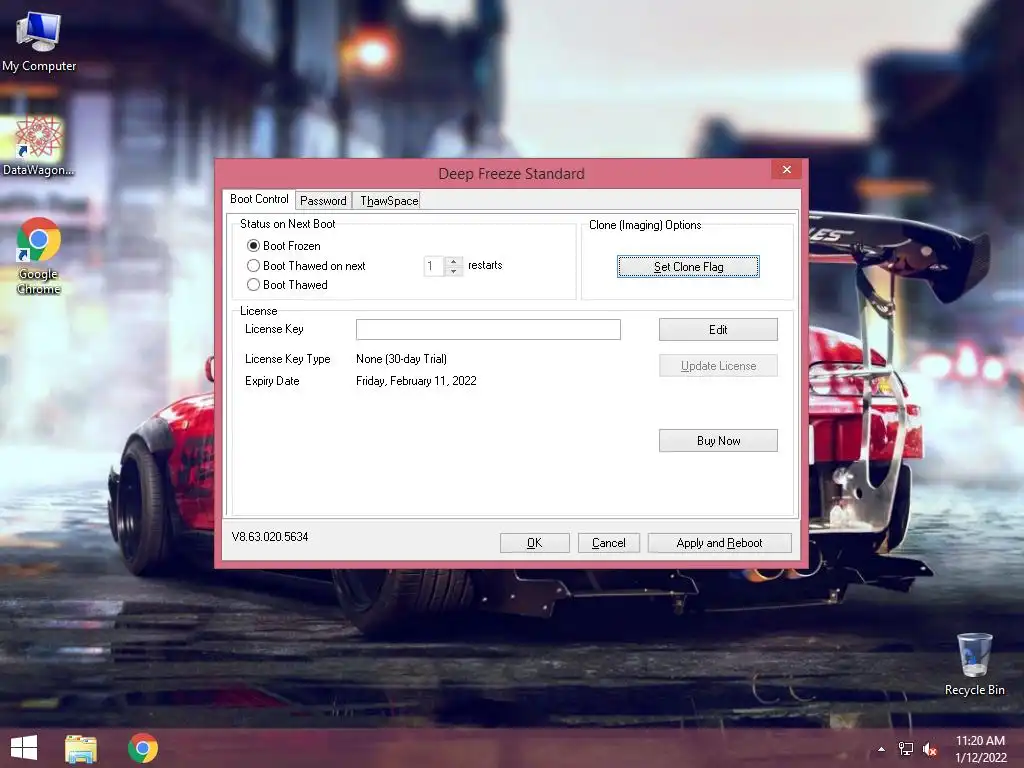Viewport: 1024px width, 768px height.
Task: Select the Boot Frozen option
Action: (x=283, y=246)
